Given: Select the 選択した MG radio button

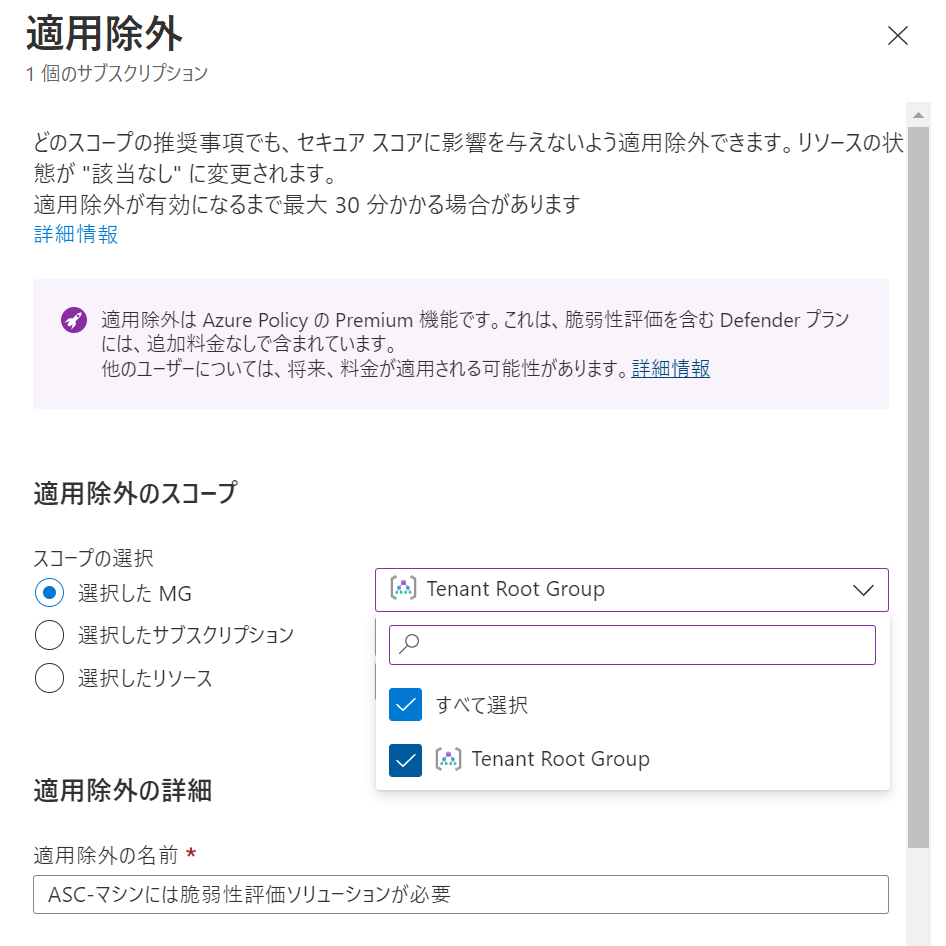Looking at the screenshot, I should [x=49, y=593].
